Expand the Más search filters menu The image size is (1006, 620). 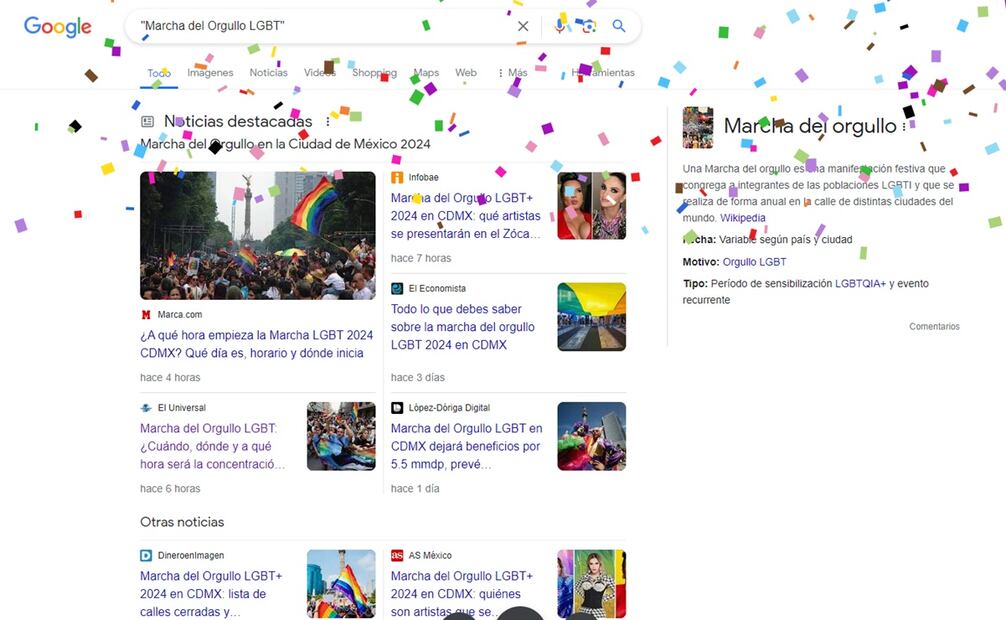(x=512, y=73)
